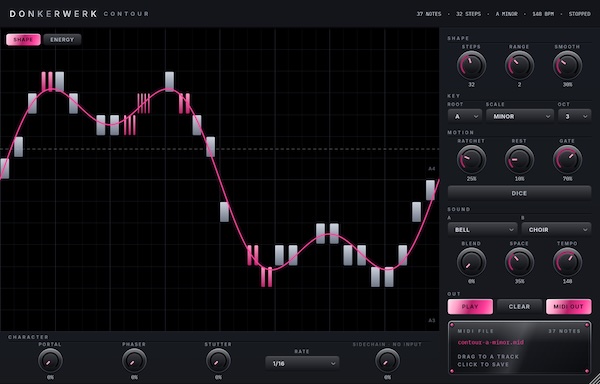600x384 pixels.
Task: Click the GATE value 70%
Action: 567,179
